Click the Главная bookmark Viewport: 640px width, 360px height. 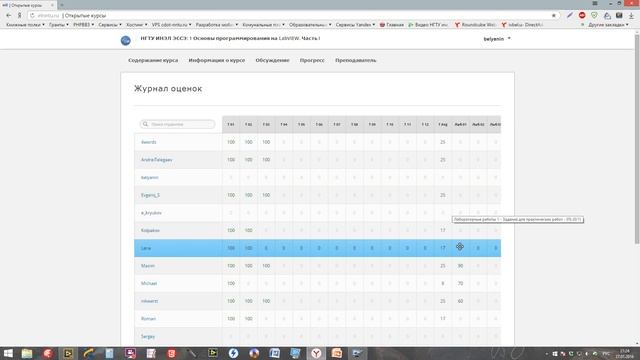(x=392, y=25)
